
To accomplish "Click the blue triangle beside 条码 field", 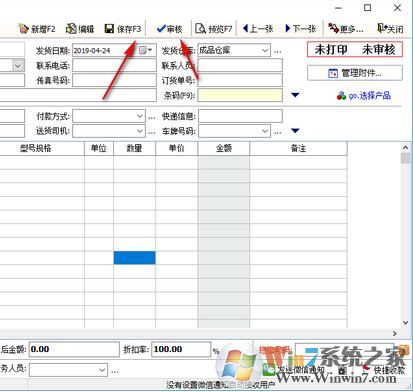I will point(295,95).
